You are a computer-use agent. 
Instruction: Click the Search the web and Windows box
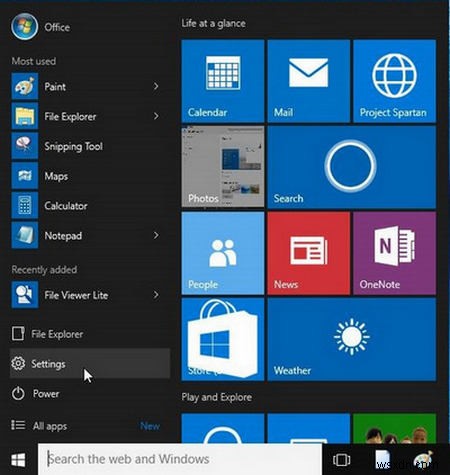click(180, 459)
